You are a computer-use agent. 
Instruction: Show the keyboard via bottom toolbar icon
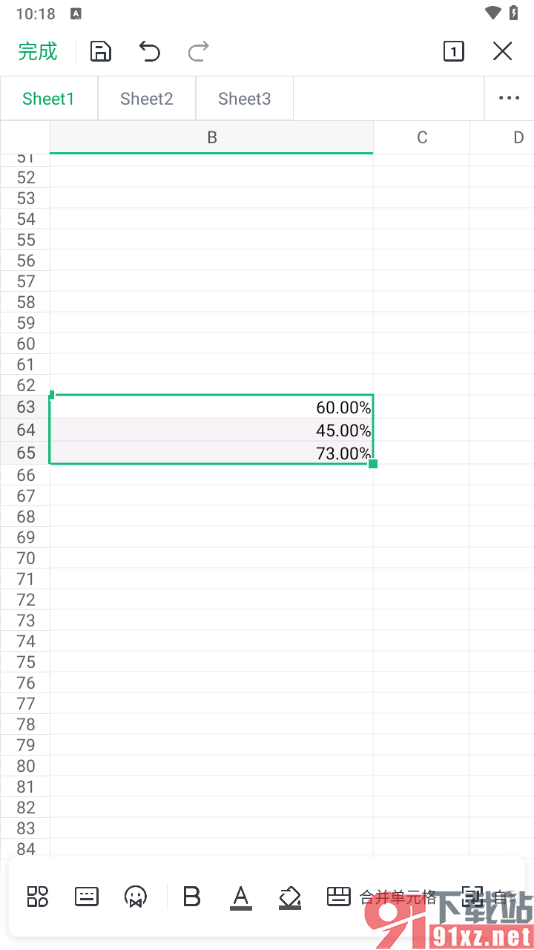[x=87, y=896]
